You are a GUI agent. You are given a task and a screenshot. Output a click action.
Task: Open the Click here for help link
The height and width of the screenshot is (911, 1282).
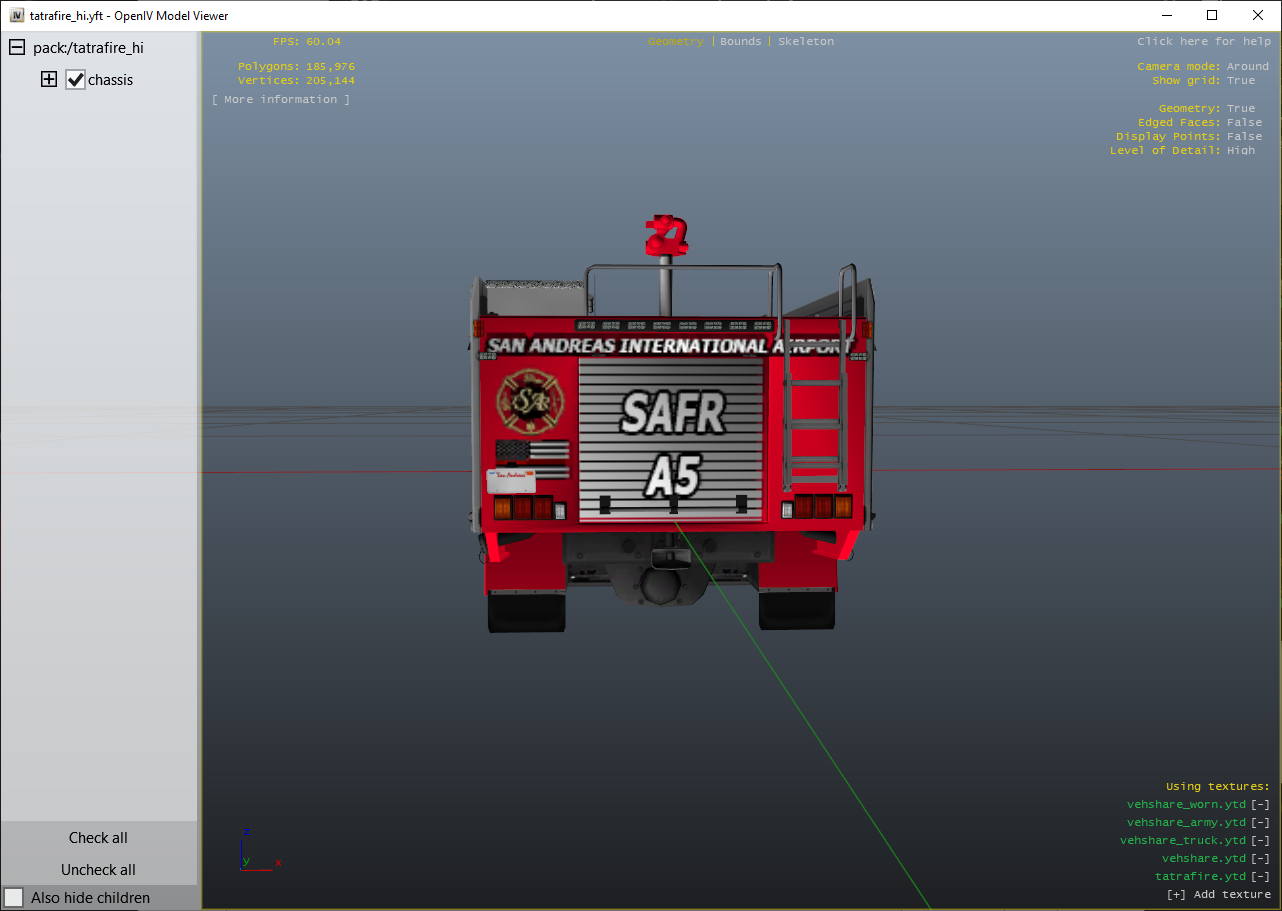[x=1203, y=42]
